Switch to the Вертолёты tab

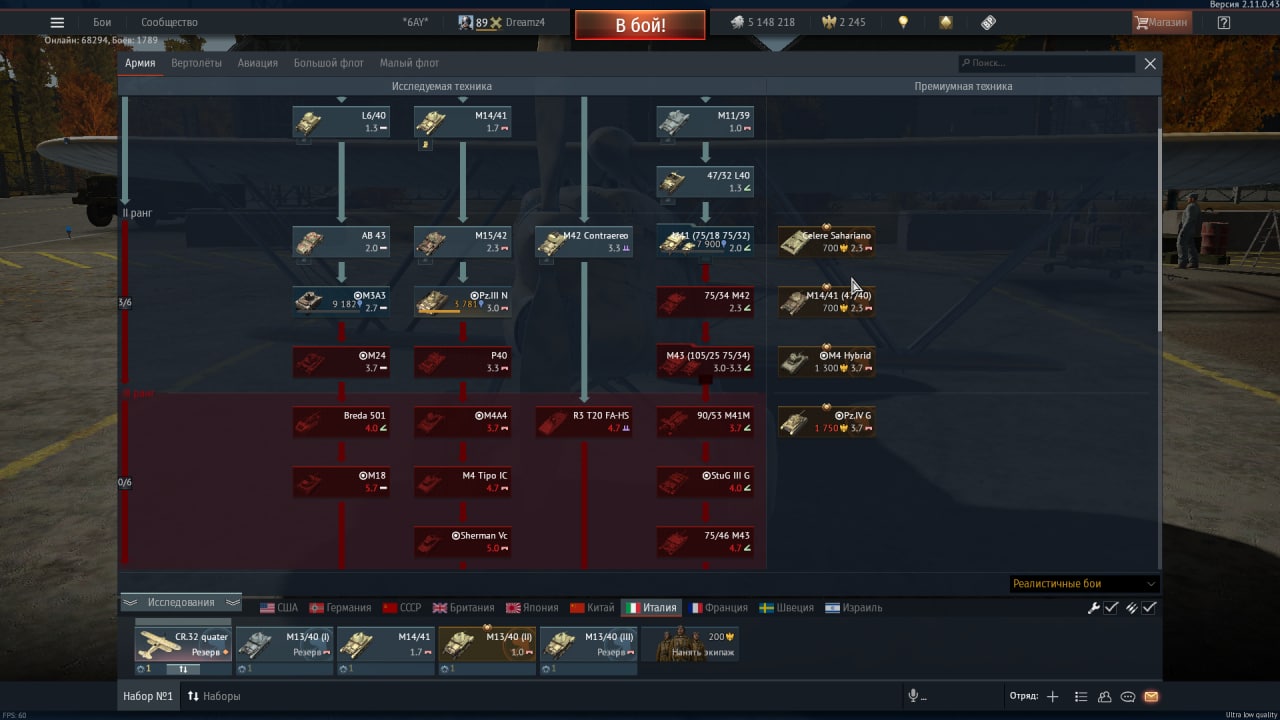[x=196, y=63]
